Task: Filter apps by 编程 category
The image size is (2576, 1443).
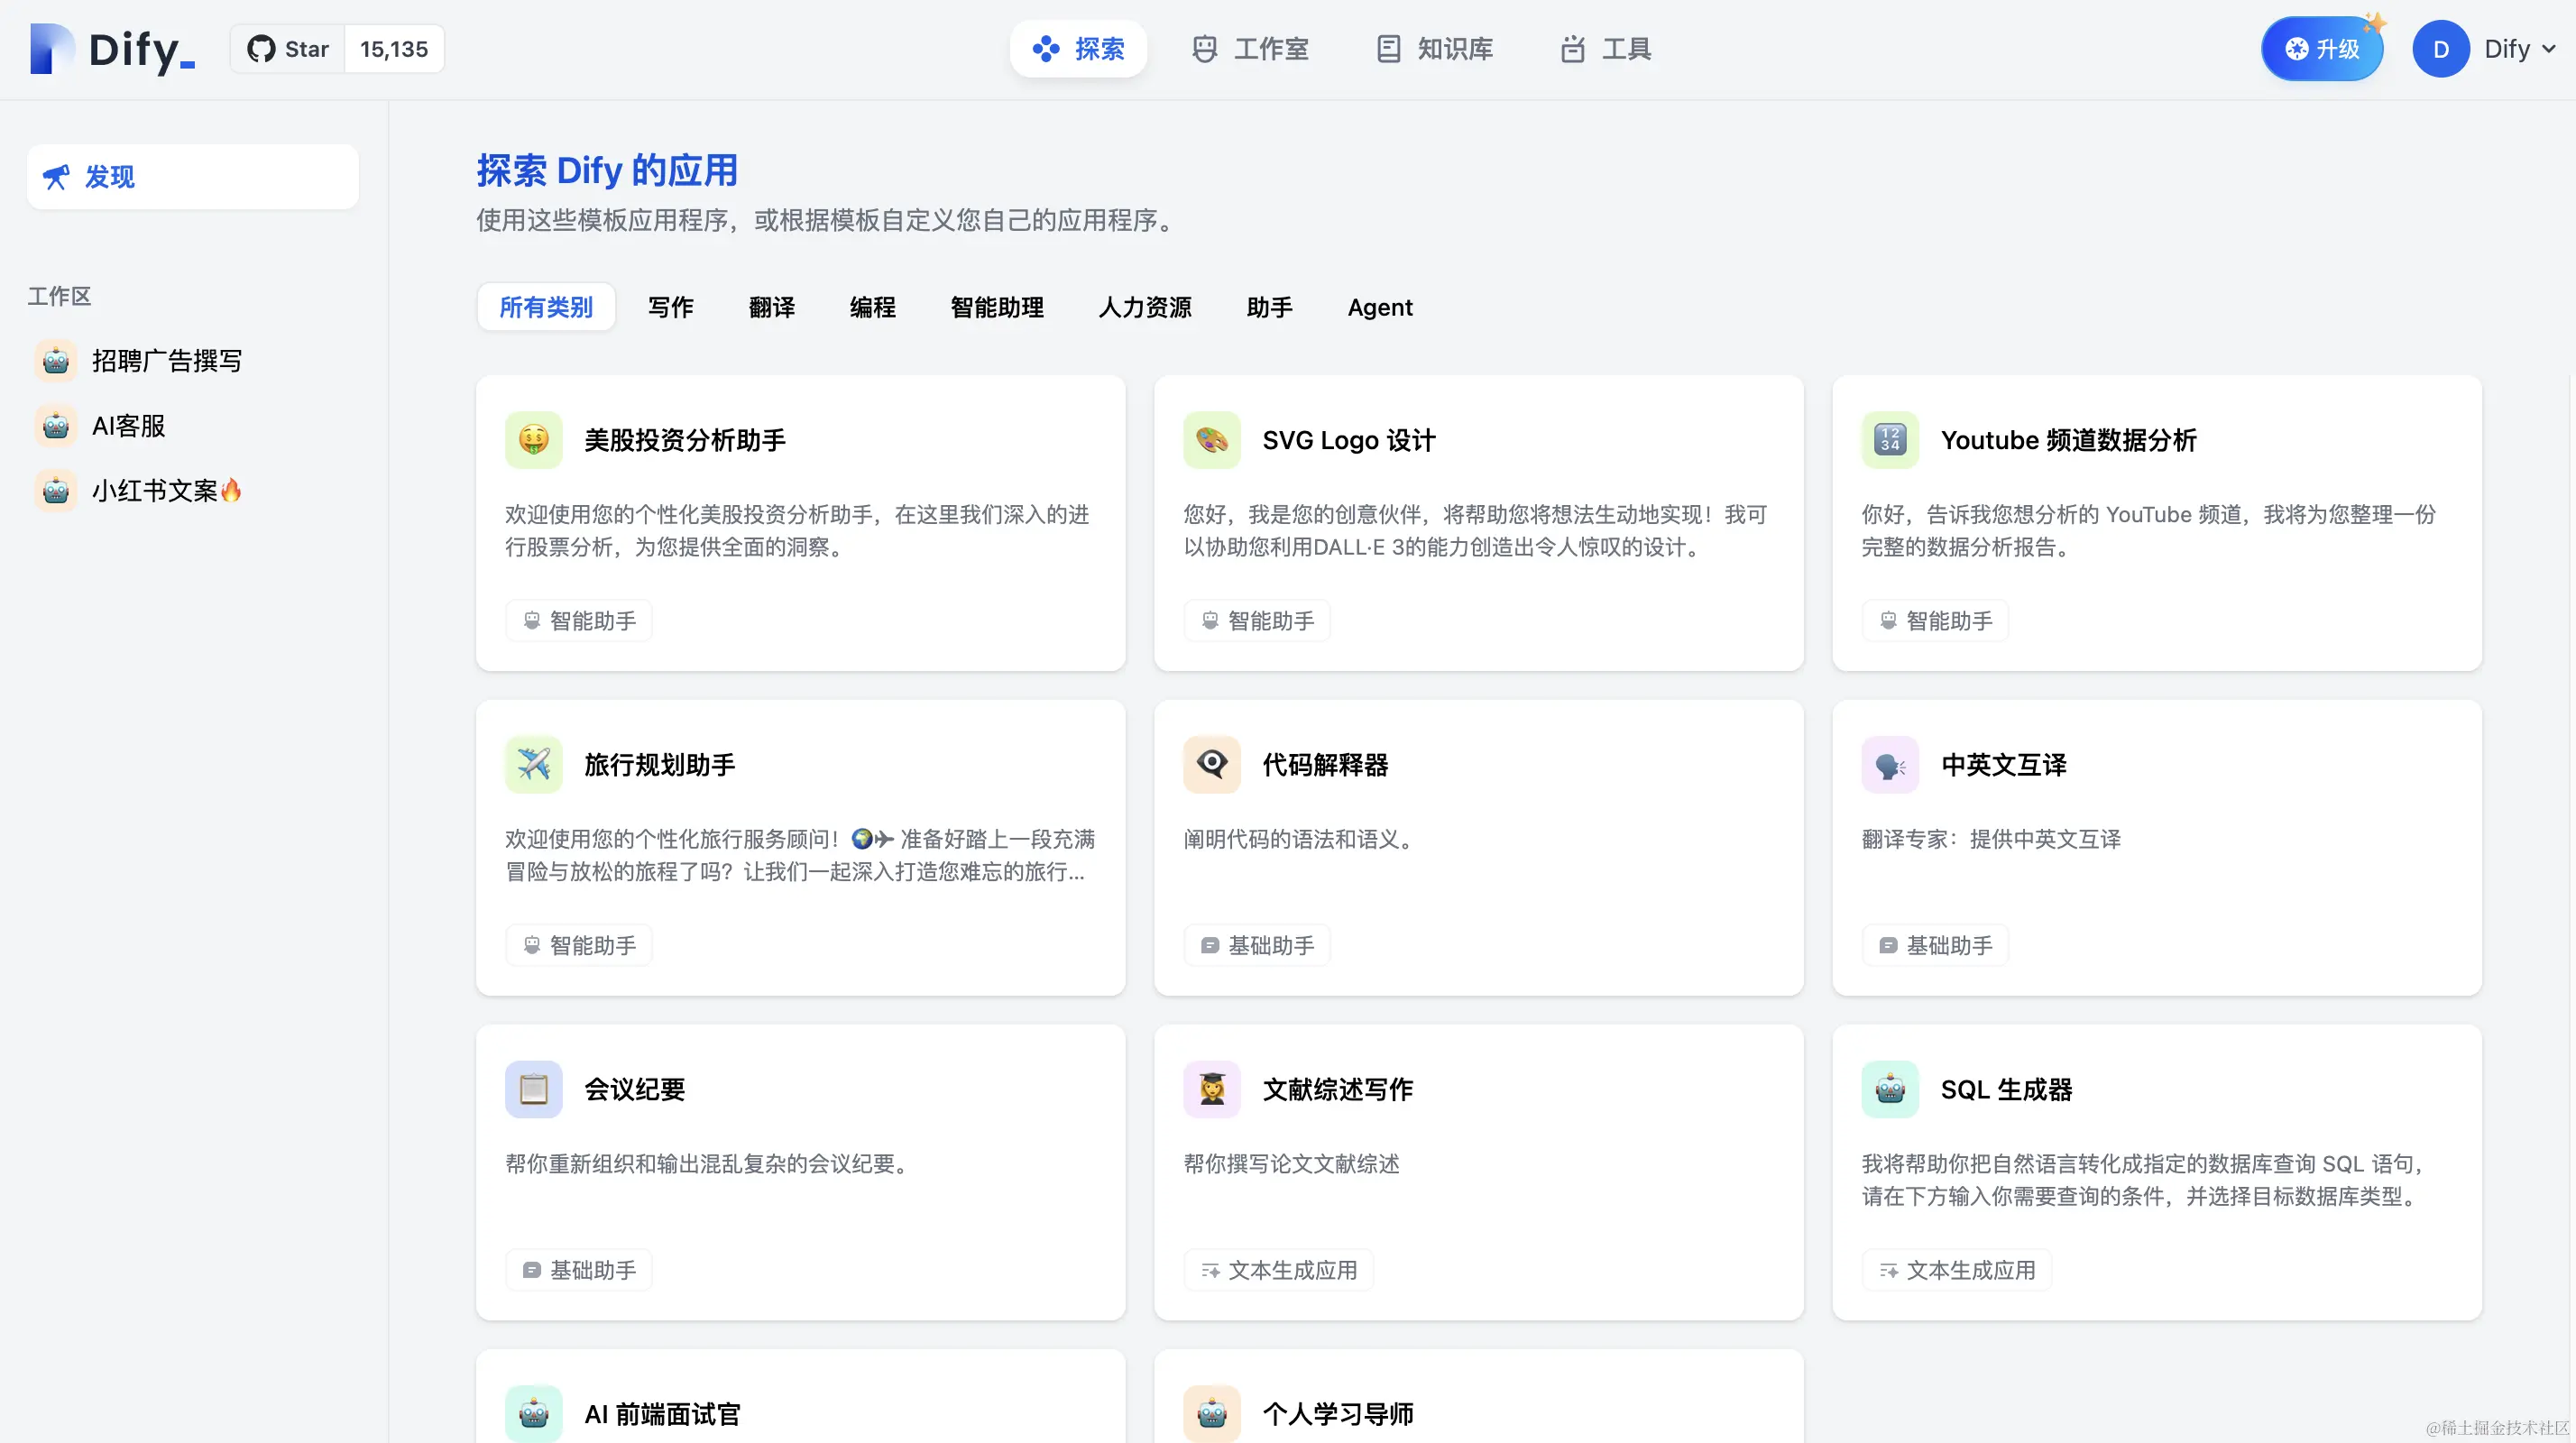Action: [x=872, y=307]
